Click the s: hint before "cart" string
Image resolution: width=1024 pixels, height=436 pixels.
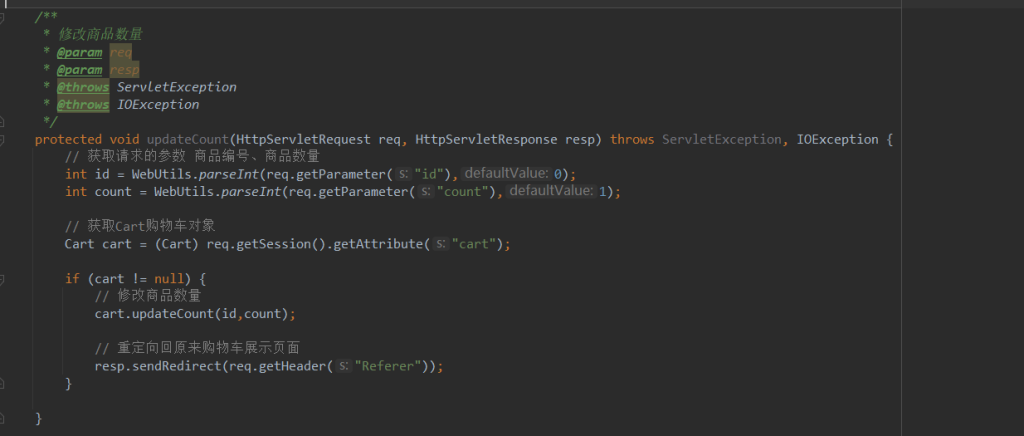click(x=441, y=244)
